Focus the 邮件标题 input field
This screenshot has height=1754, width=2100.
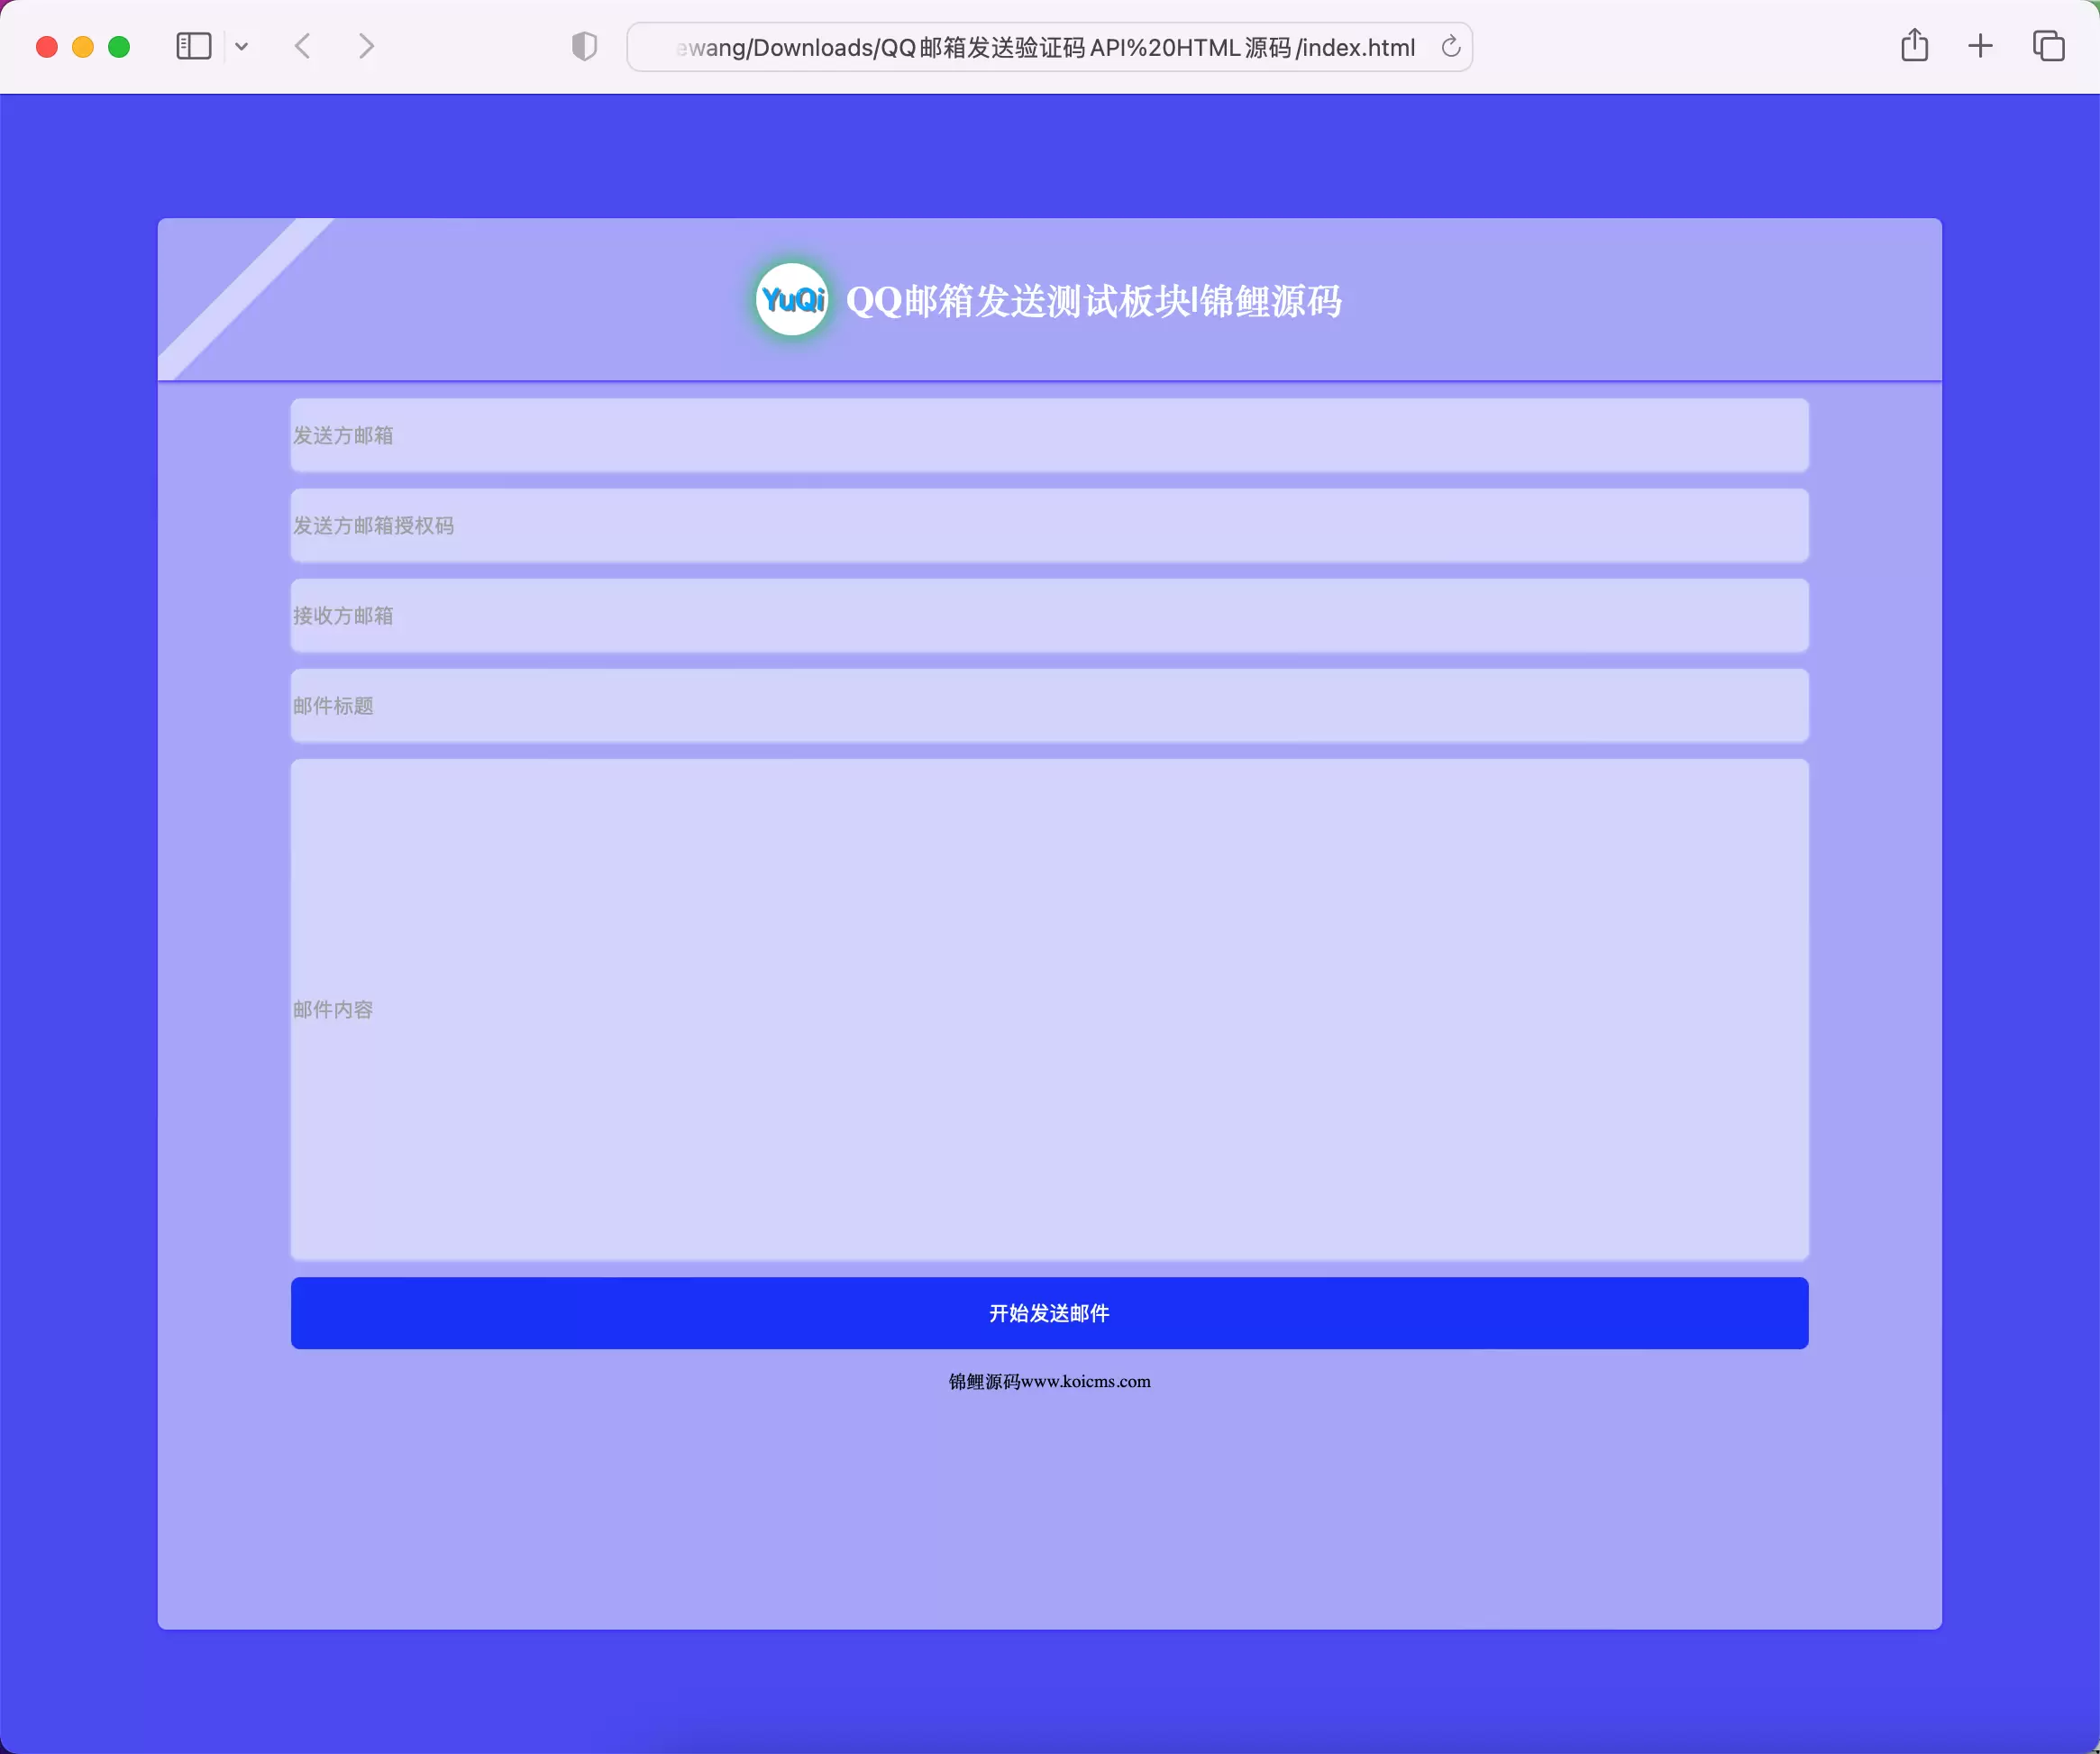(x=1049, y=705)
